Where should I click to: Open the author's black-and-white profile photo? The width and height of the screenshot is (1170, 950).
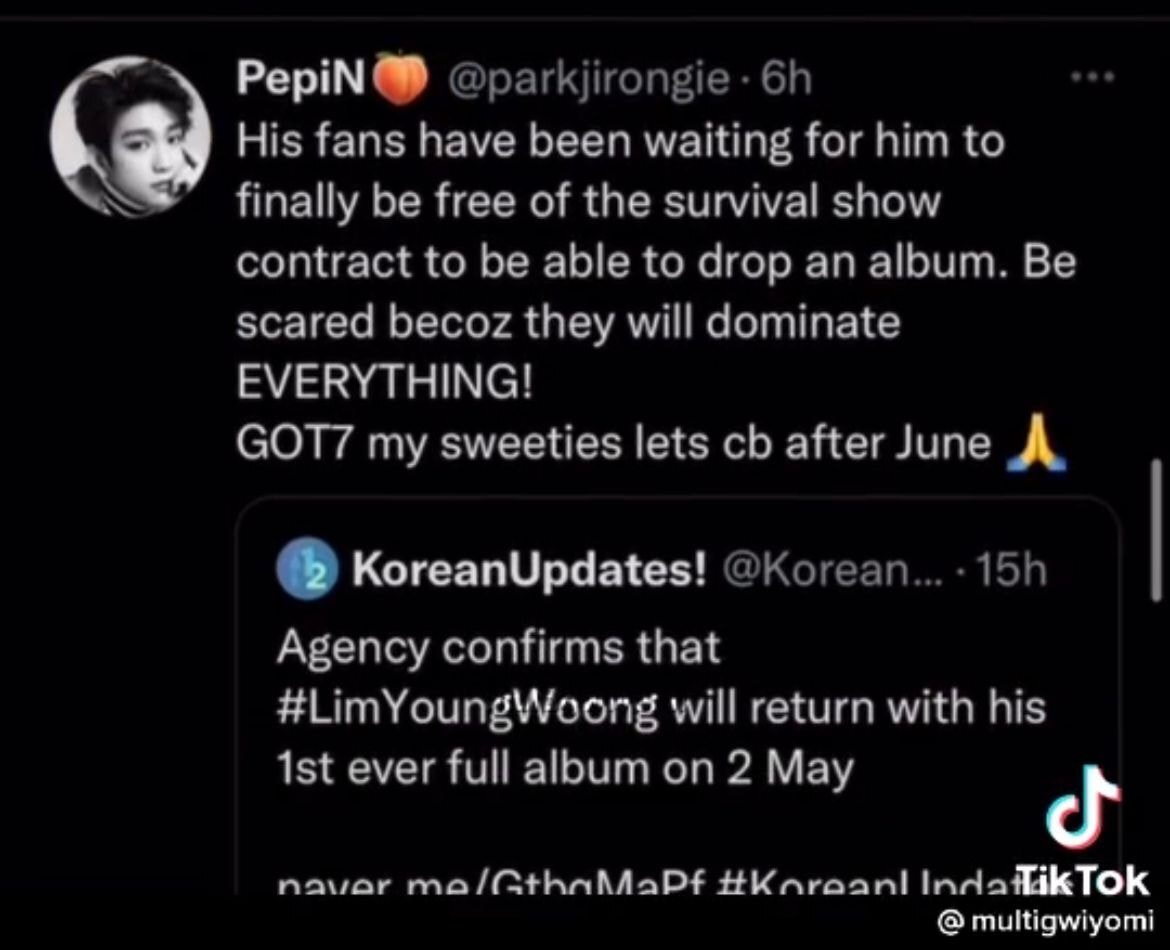(131, 137)
